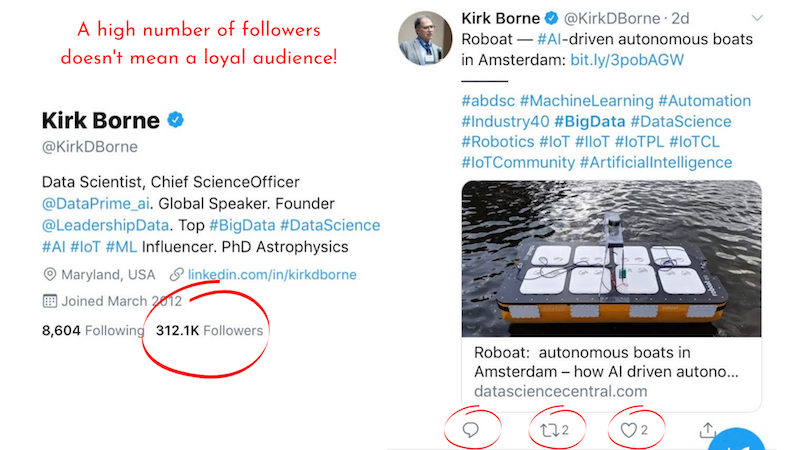Open the linkedin.com/in/kirkdborne profile link
This screenshot has height=450, width=800.
pos(272,274)
